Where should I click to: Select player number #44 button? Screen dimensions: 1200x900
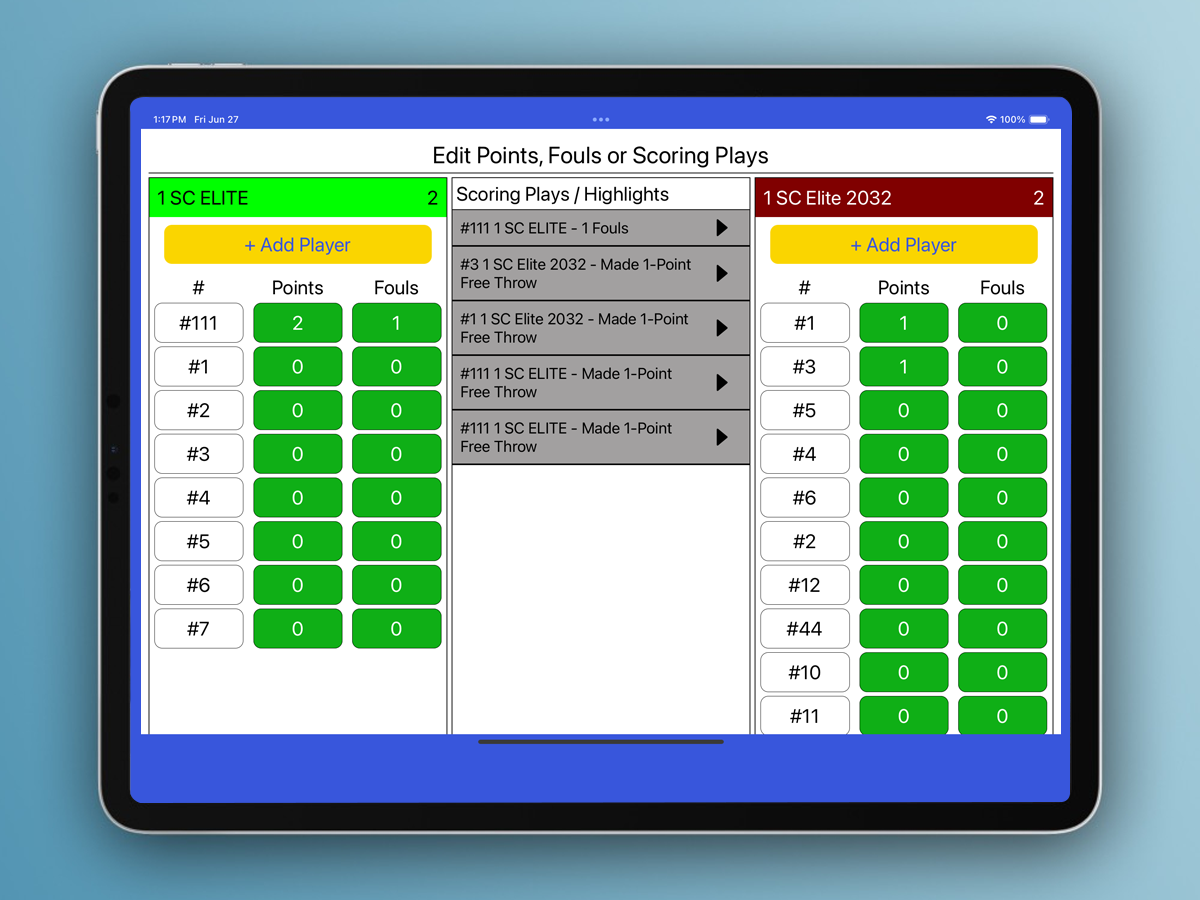click(804, 629)
